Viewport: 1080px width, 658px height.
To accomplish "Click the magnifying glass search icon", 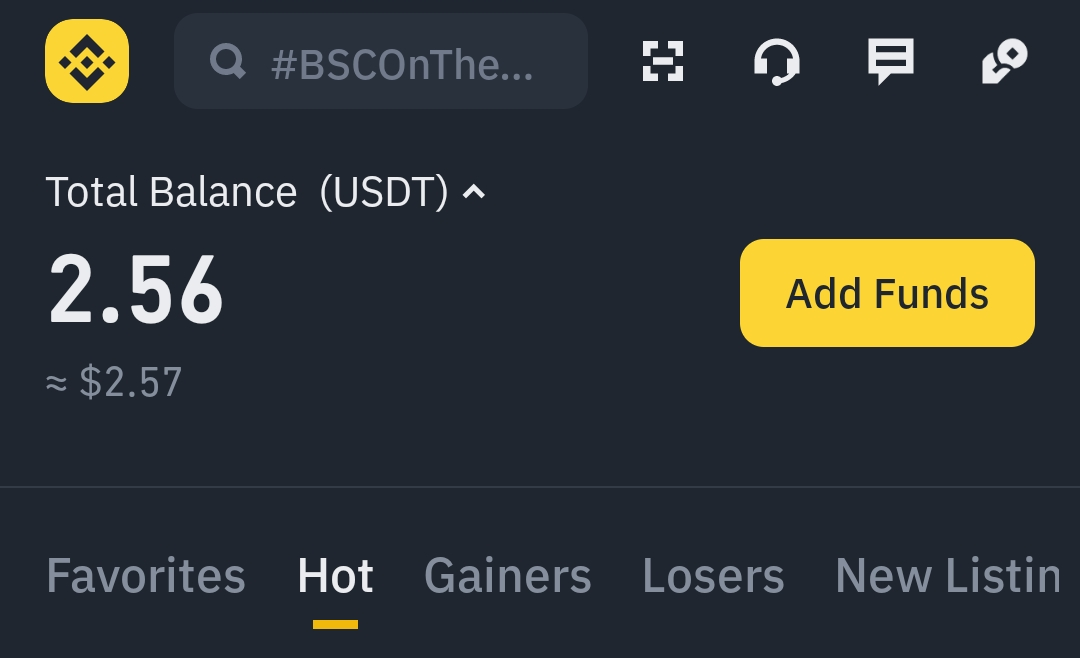I will click(x=227, y=62).
